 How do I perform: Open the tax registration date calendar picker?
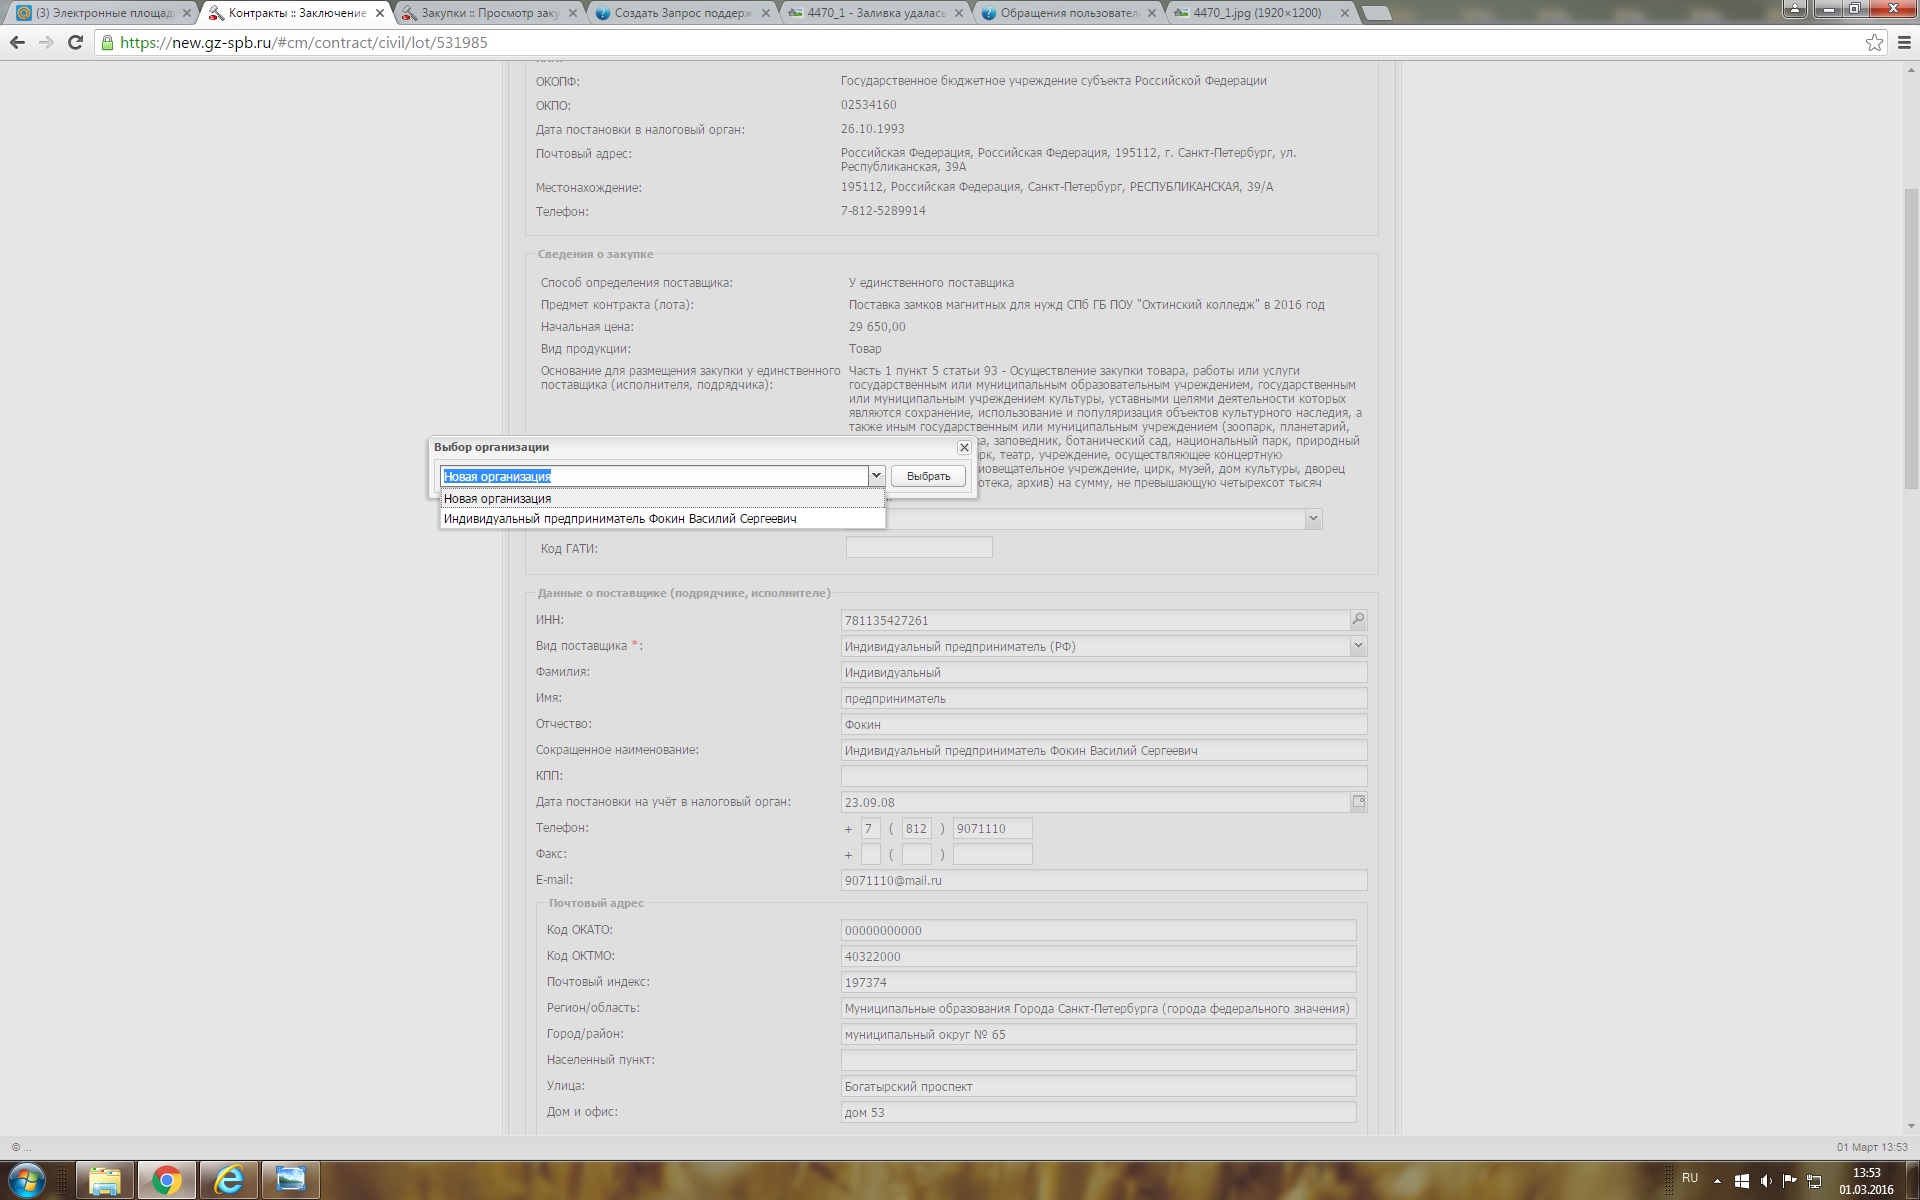click(x=1358, y=802)
